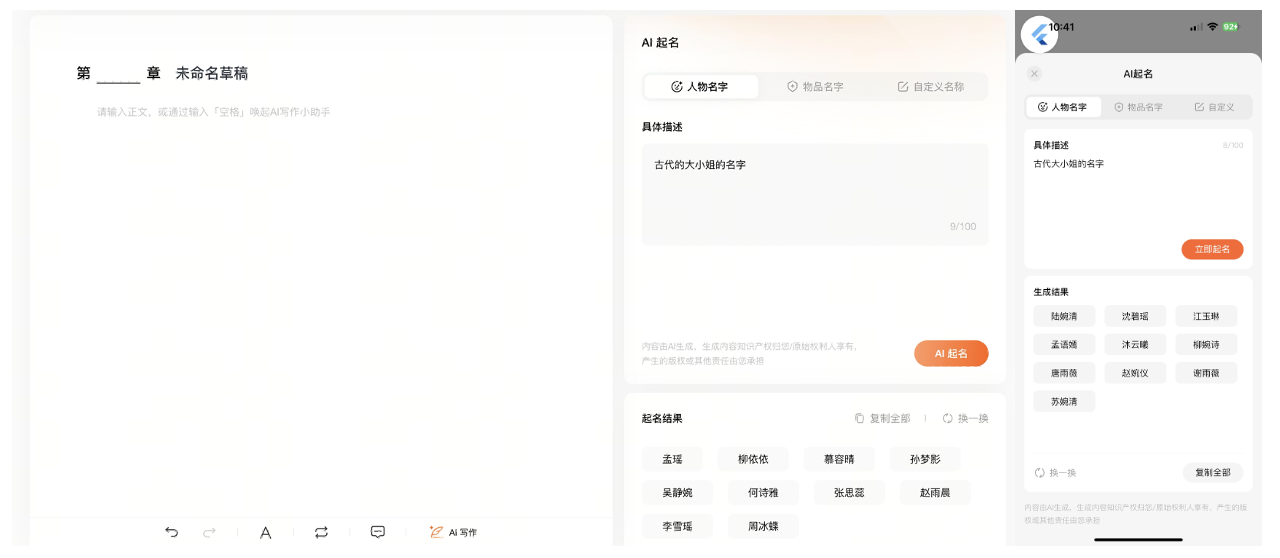Screen dimensions: 1280x558
Task: Open the font format 'A' tool
Action: pyautogui.click(x=266, y=532)
